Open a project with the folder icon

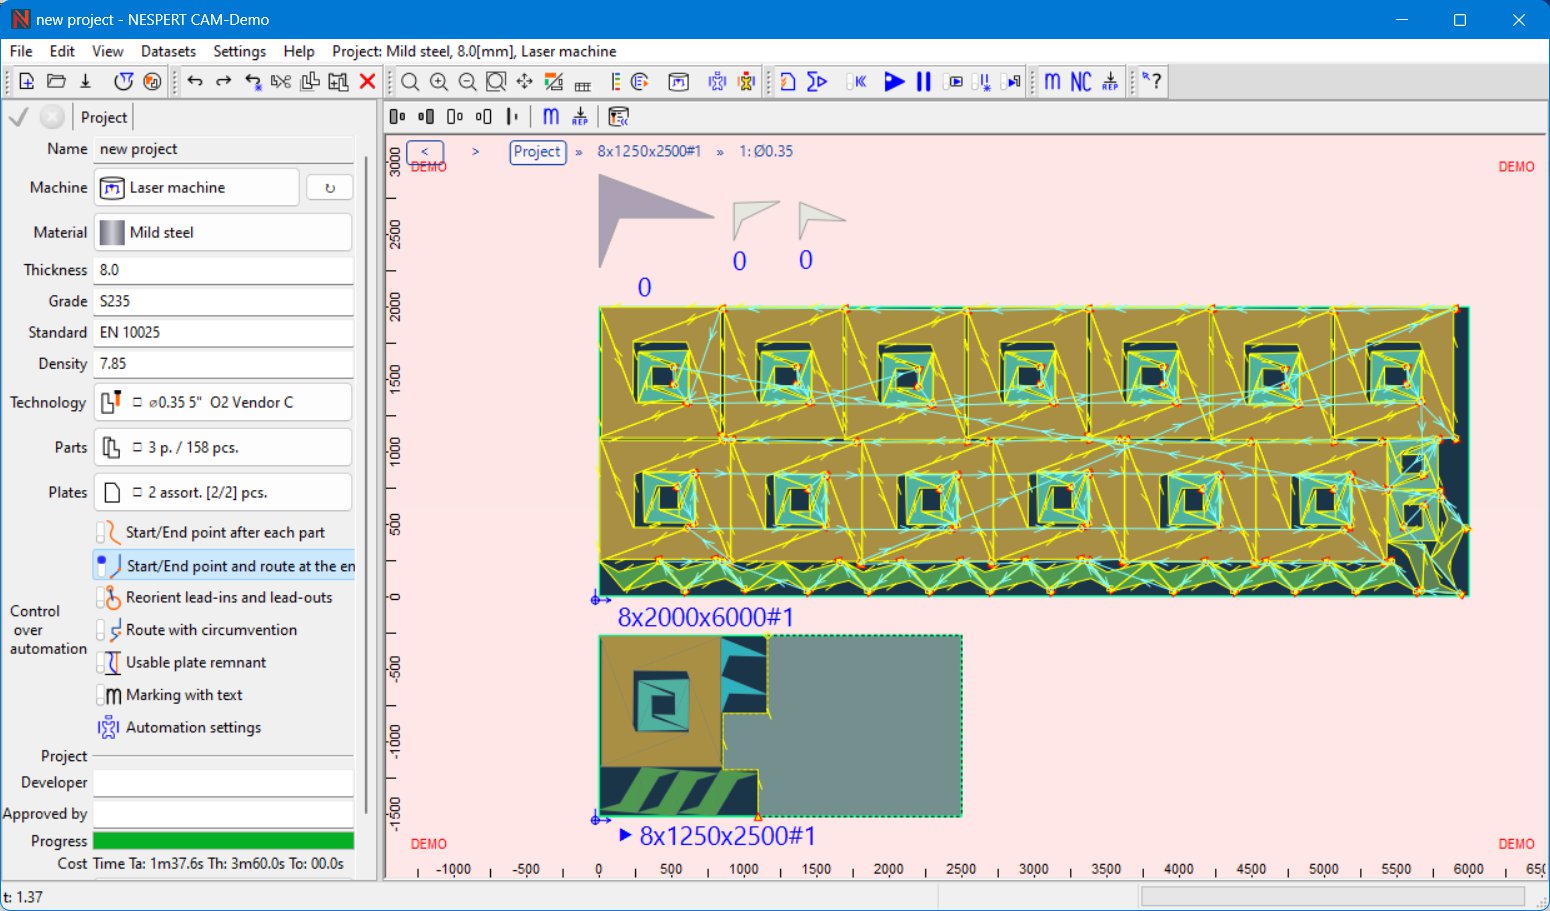pos(56,82)
